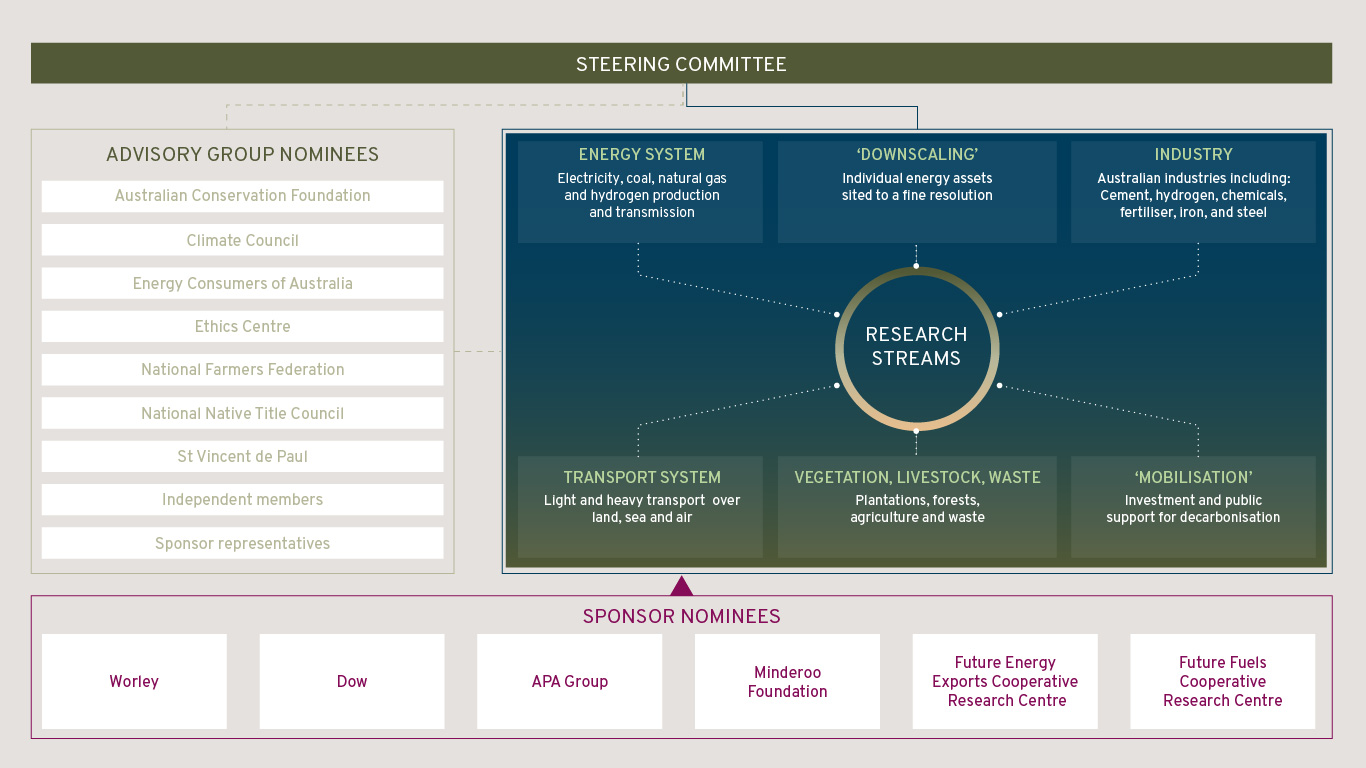Image resolution: width=1366 pixels, height=768 pixels.
Task: Select the Independent members box
Action: click(242, 499)
